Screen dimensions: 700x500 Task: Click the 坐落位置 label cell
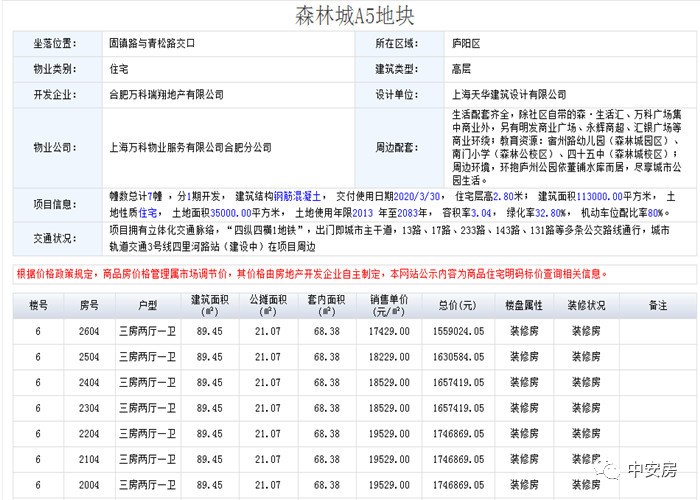tap(58, 43)
